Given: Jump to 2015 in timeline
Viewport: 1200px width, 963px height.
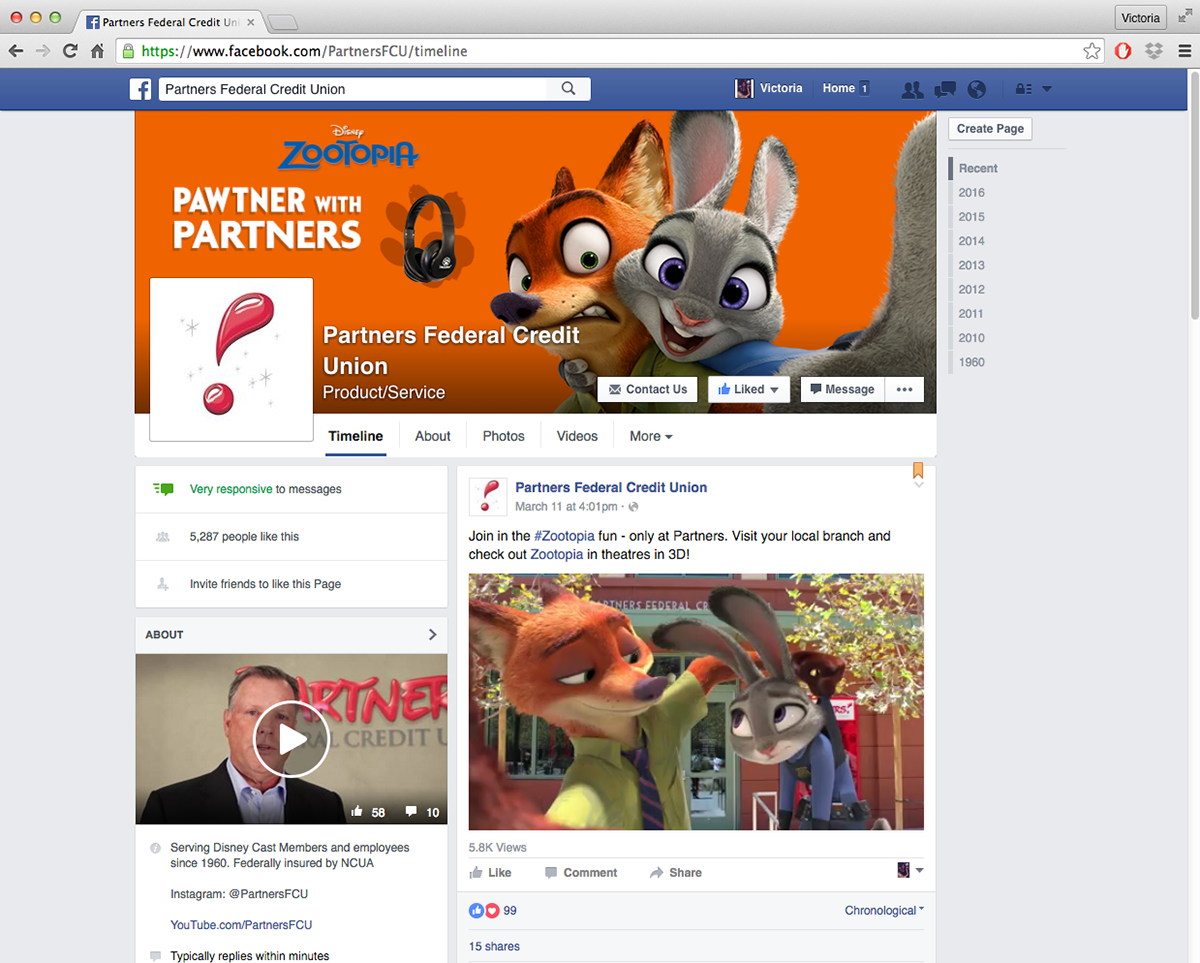Looking at the screenshot, I should pos(972,217).
